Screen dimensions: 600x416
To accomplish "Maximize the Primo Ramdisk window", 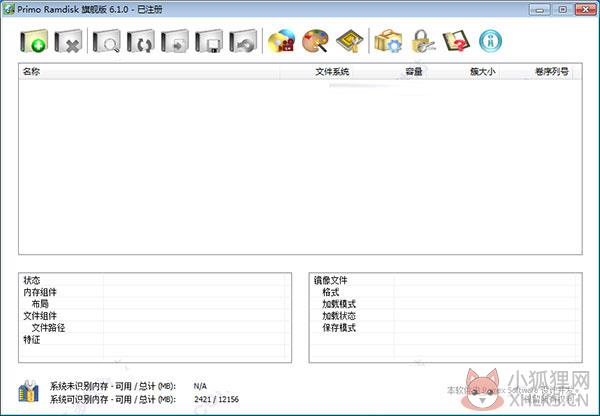I will pos(562,9).
